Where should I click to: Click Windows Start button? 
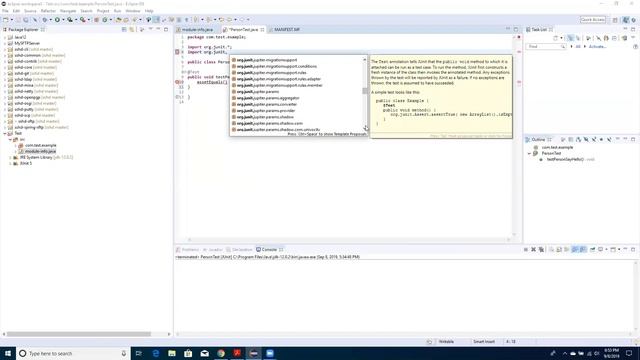[8, 353]
